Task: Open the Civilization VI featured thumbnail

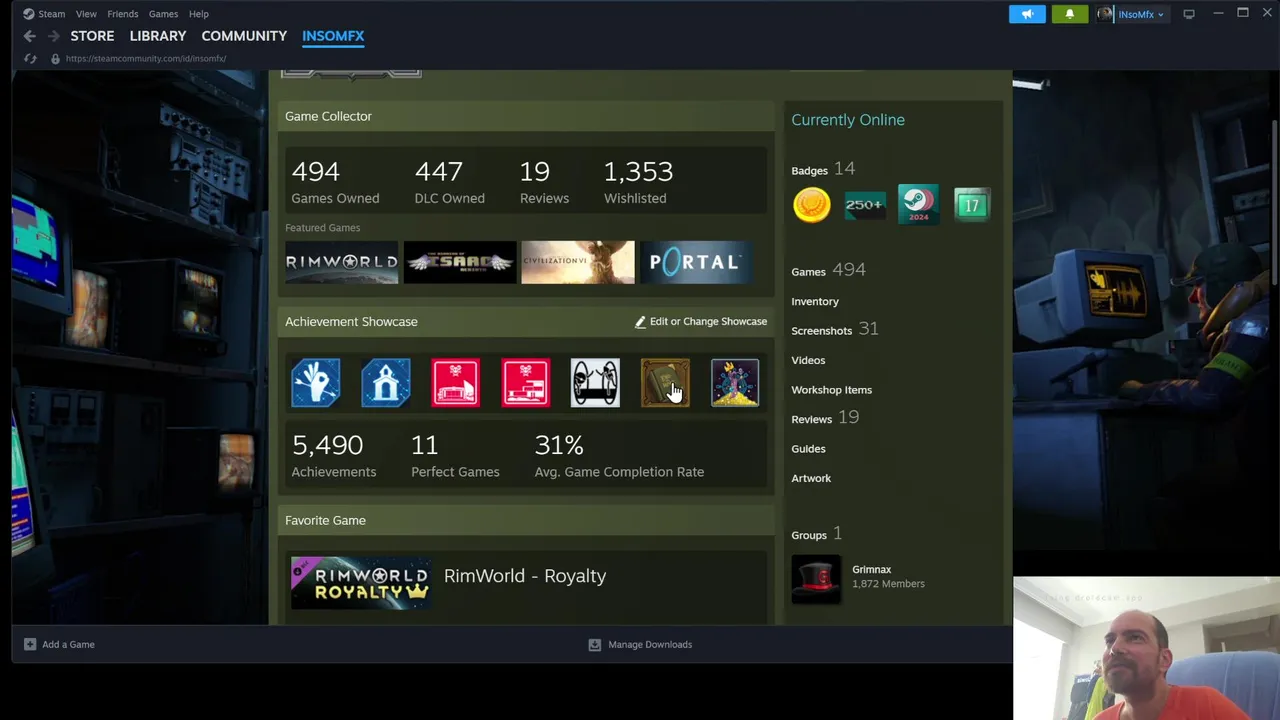Action: click(x=578, y=262)
